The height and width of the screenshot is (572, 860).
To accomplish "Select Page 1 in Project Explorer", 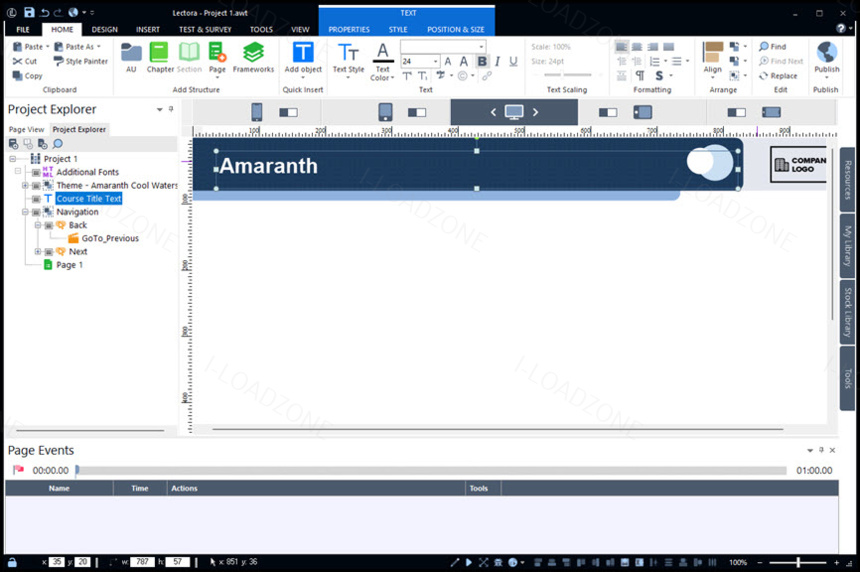I will [69, 265].
